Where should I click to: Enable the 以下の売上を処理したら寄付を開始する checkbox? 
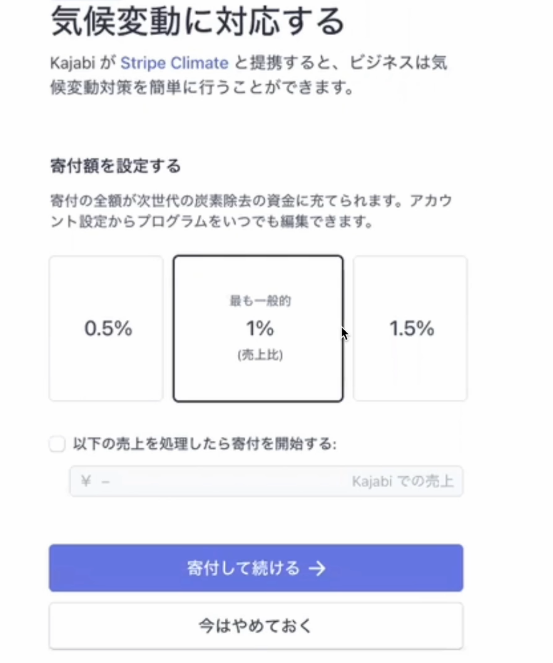[57, 444]
